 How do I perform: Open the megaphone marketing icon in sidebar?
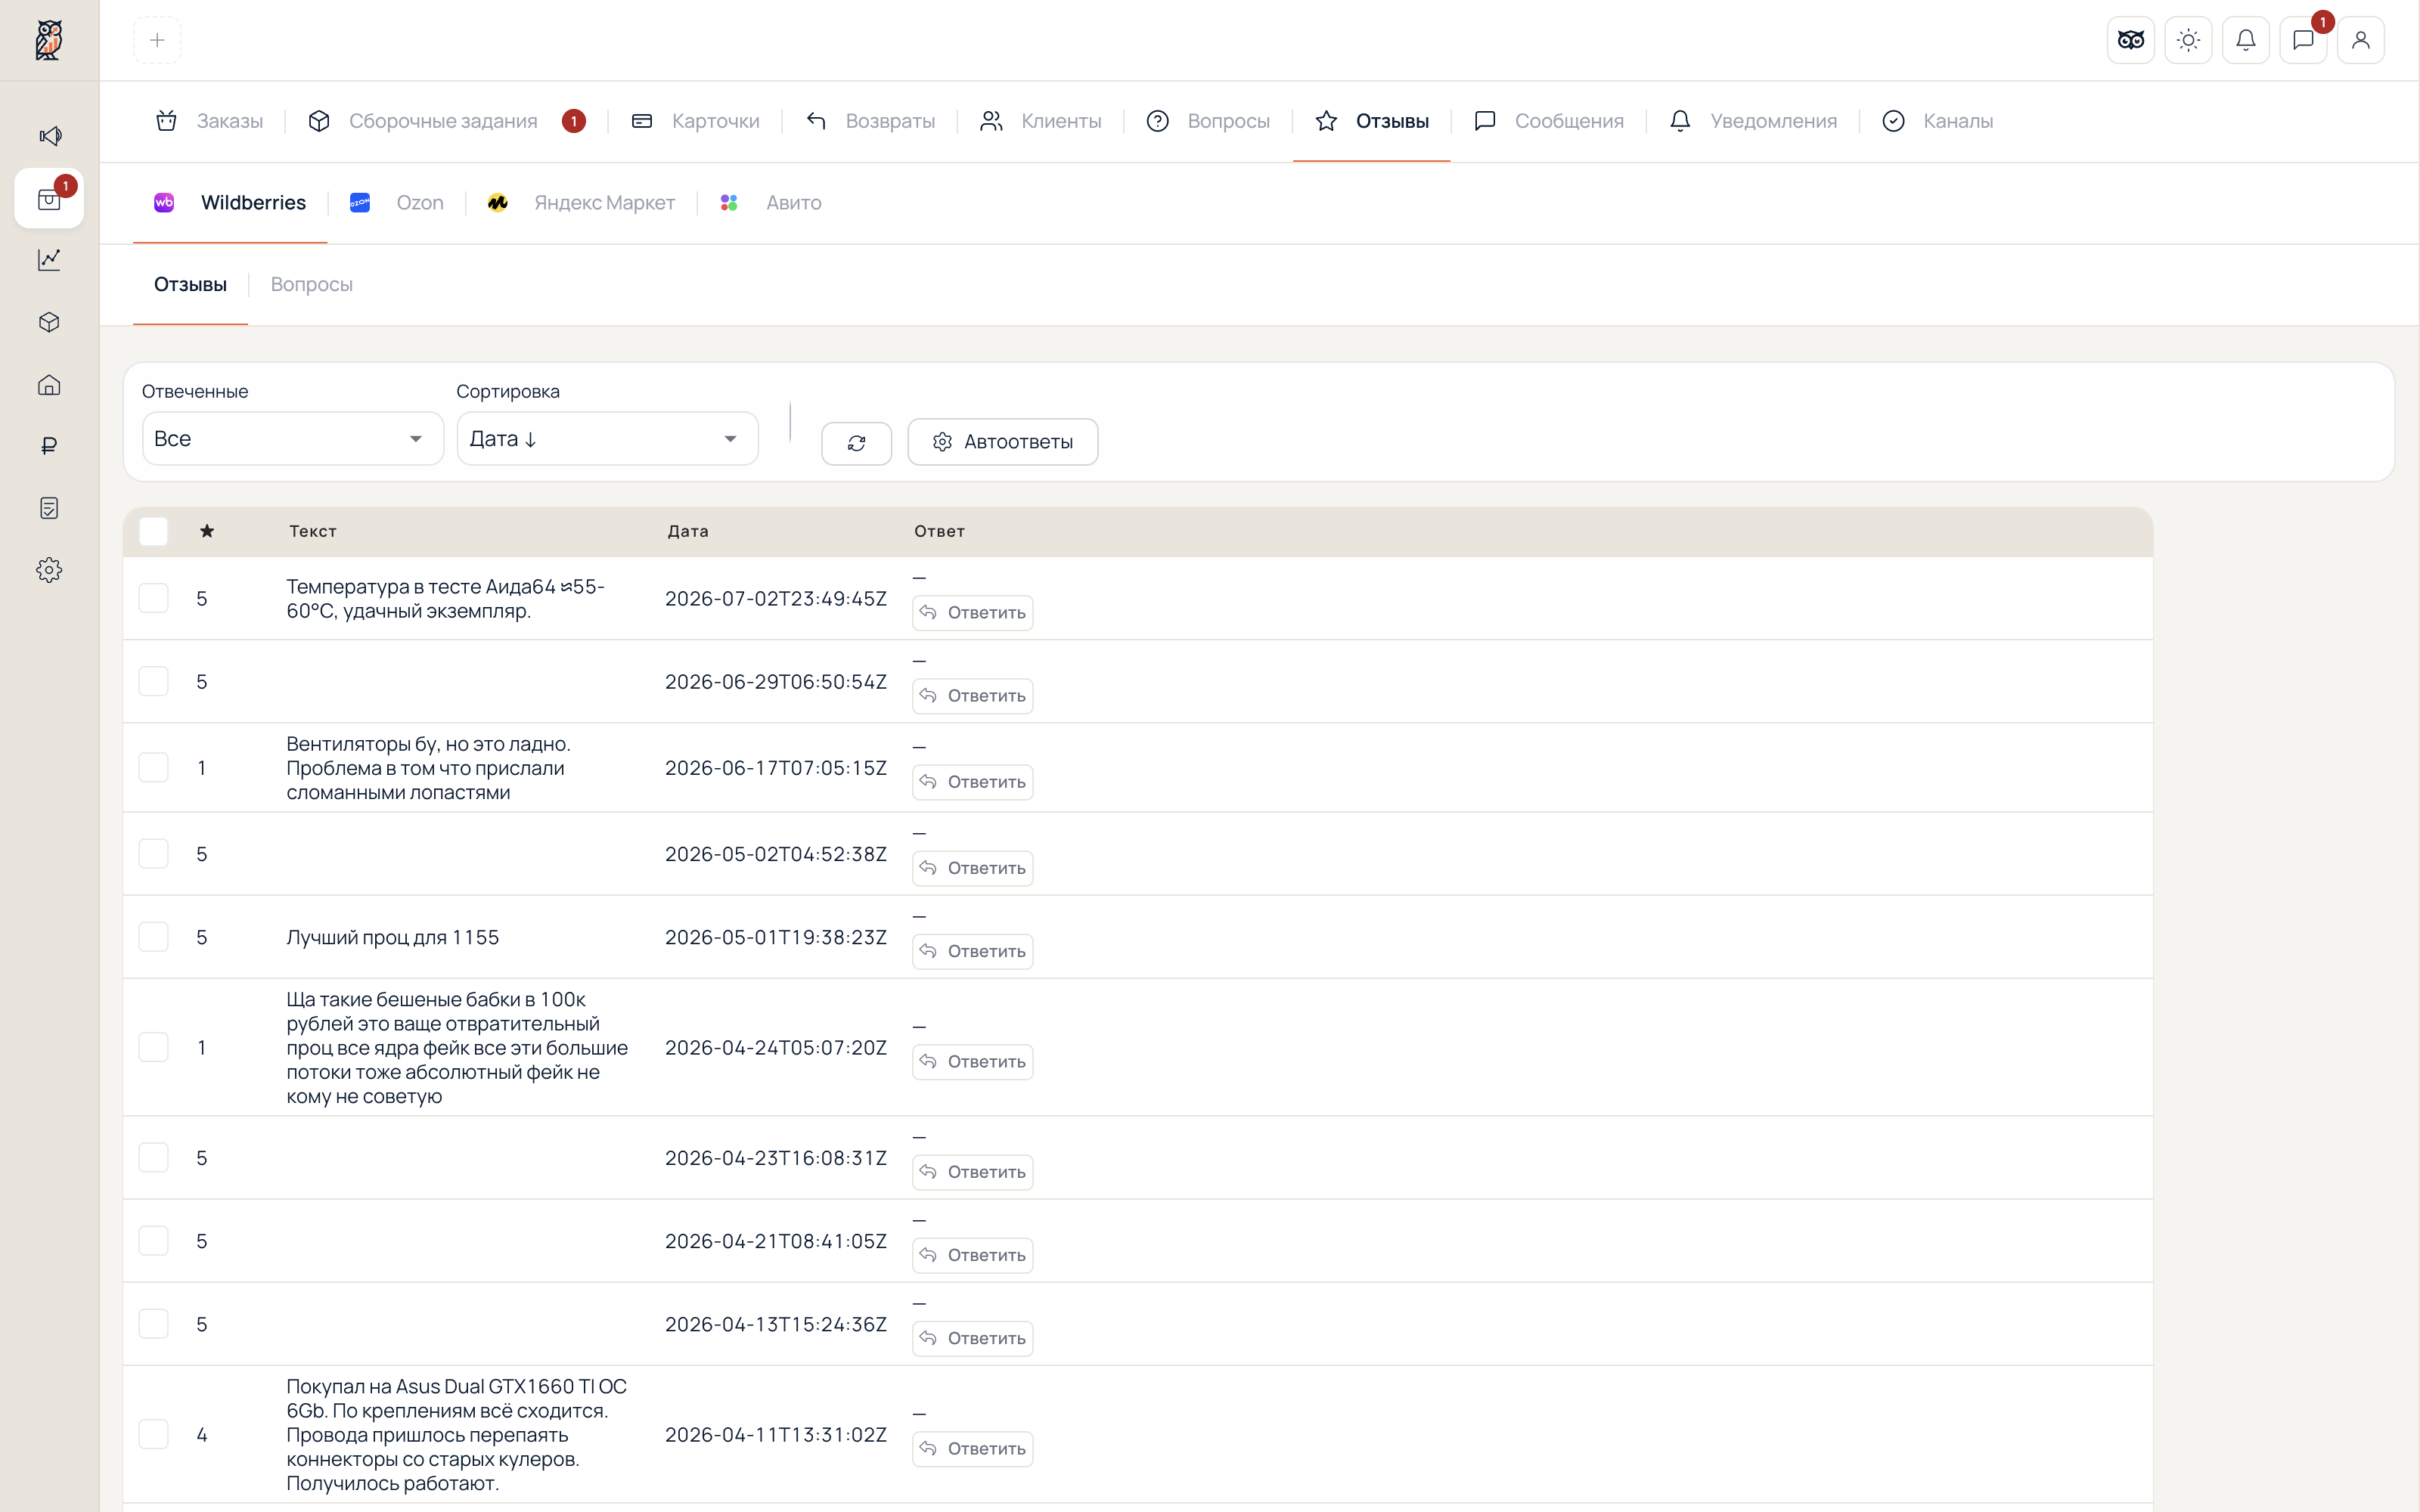[x=49, y=136]
